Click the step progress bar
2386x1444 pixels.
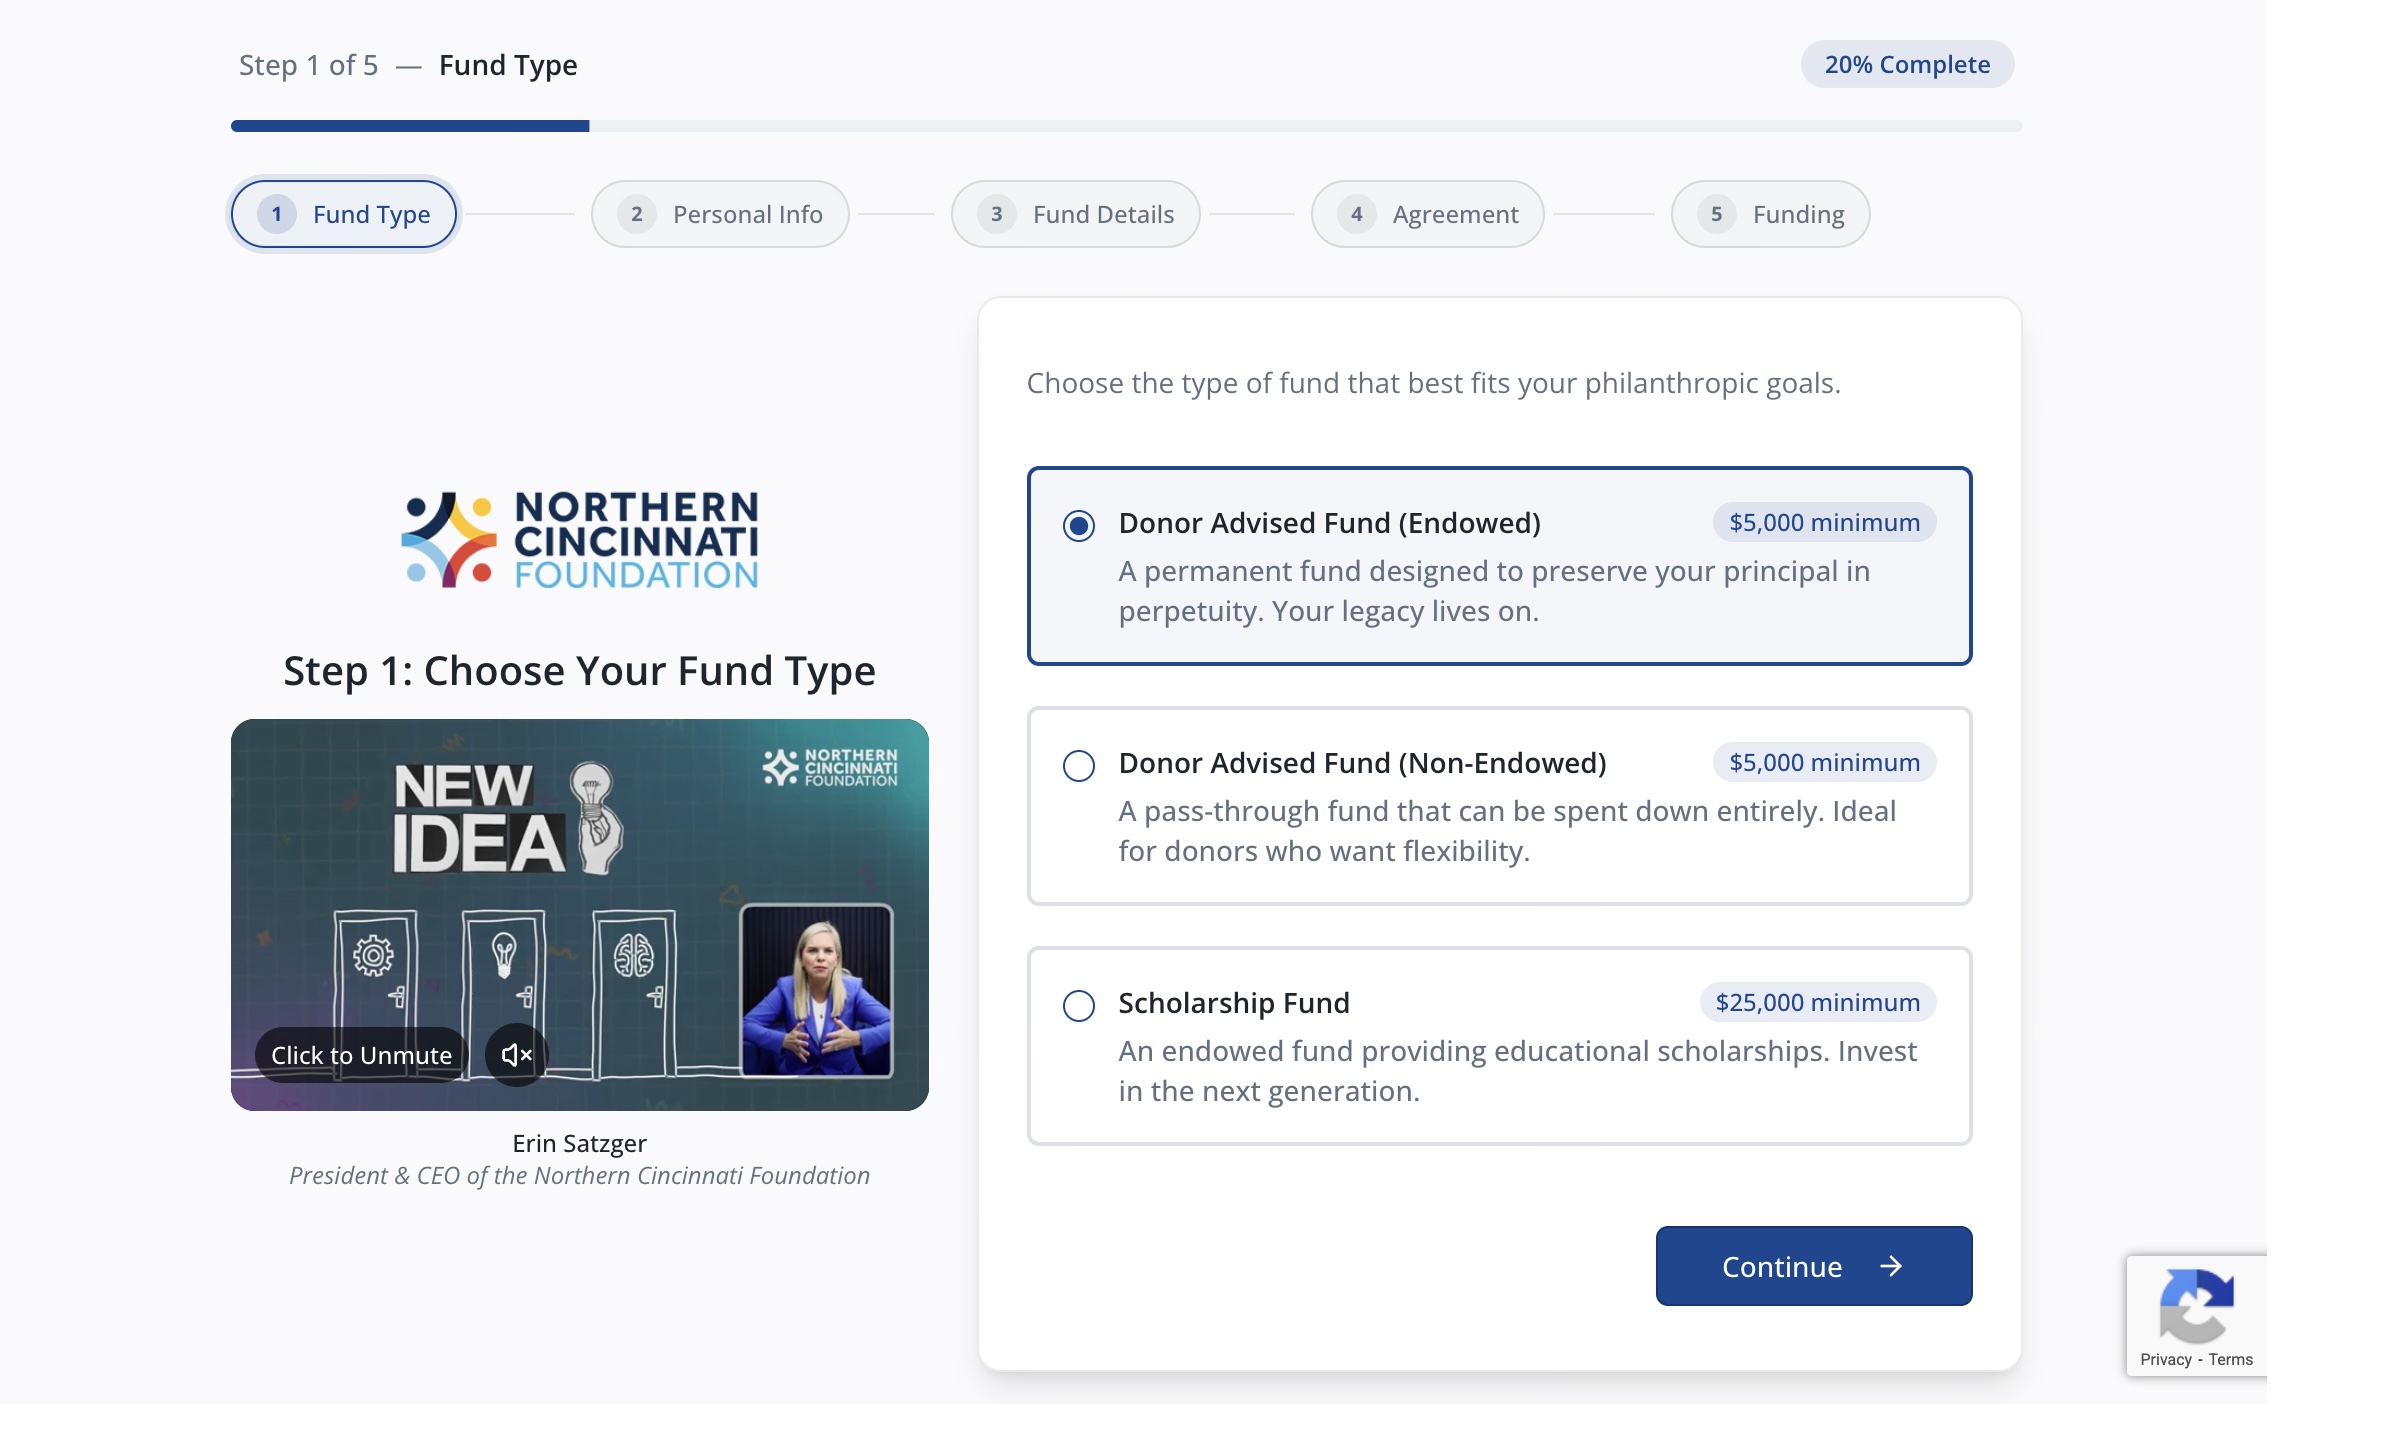click(x=1126, y=126)
